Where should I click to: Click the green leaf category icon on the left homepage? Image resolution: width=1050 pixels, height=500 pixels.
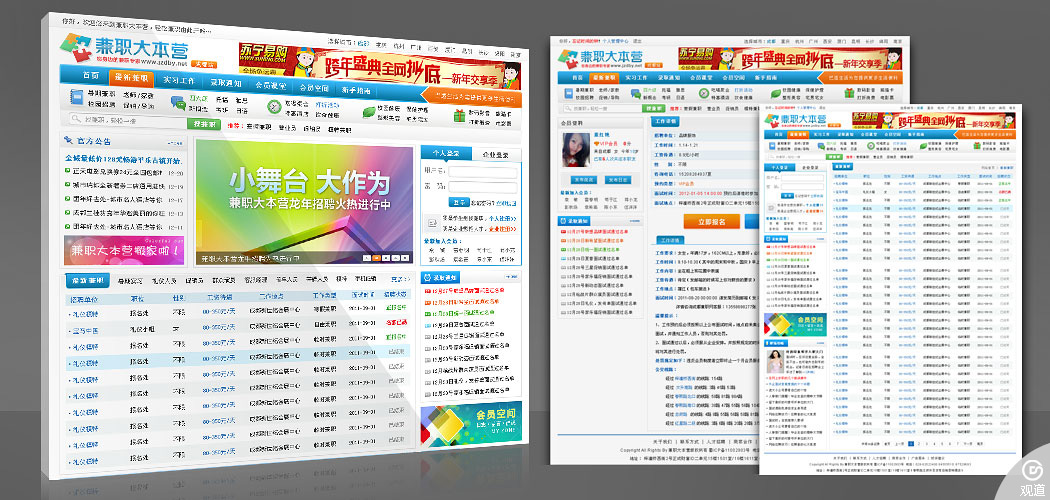coord(369,111)
